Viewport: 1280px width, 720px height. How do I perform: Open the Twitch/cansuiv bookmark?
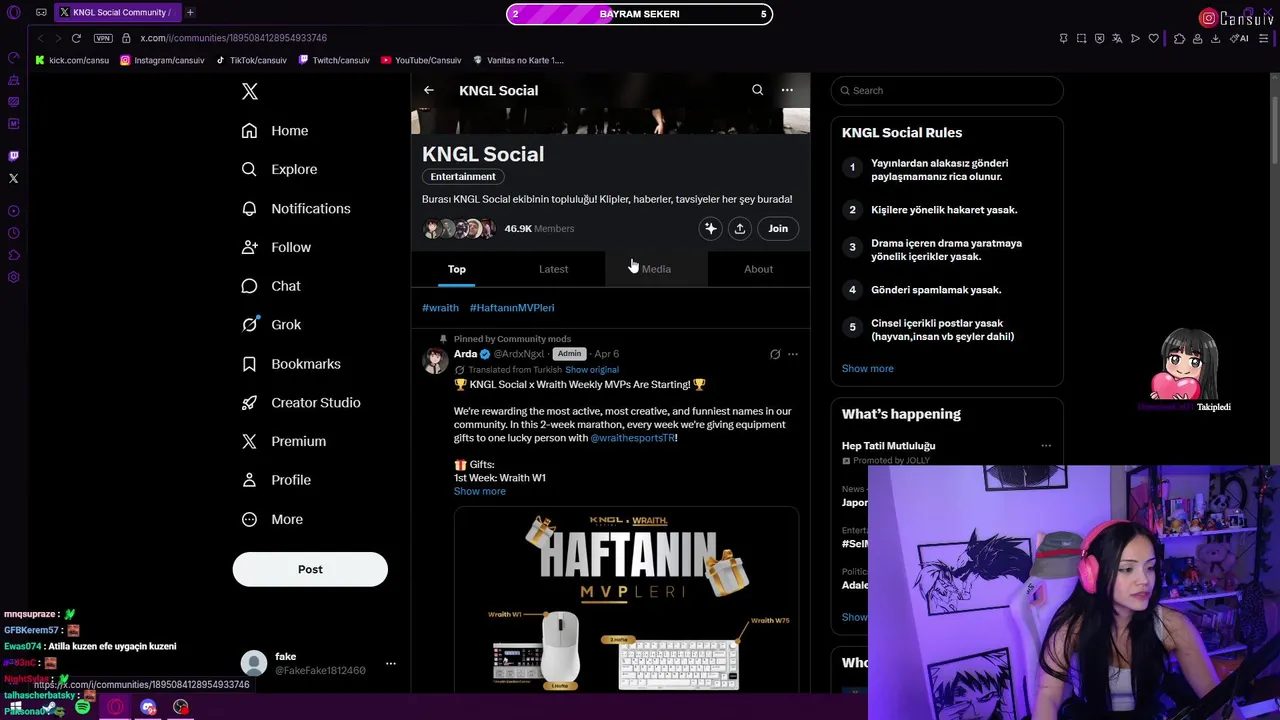[x=334, y=60]
